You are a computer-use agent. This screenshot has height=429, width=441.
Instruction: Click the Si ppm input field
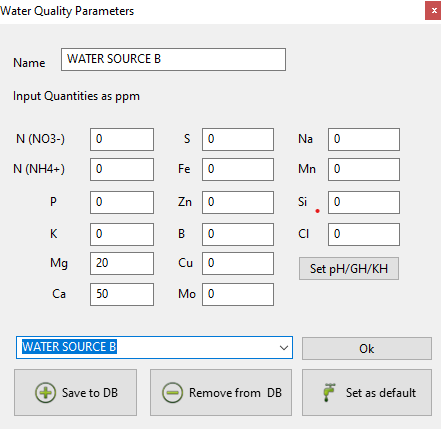[364, 202]
